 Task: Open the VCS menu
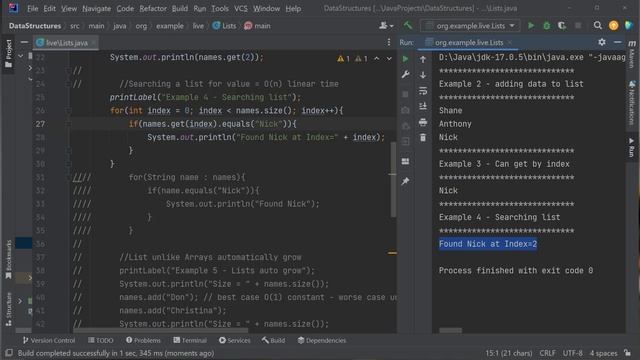pos(240,8)
